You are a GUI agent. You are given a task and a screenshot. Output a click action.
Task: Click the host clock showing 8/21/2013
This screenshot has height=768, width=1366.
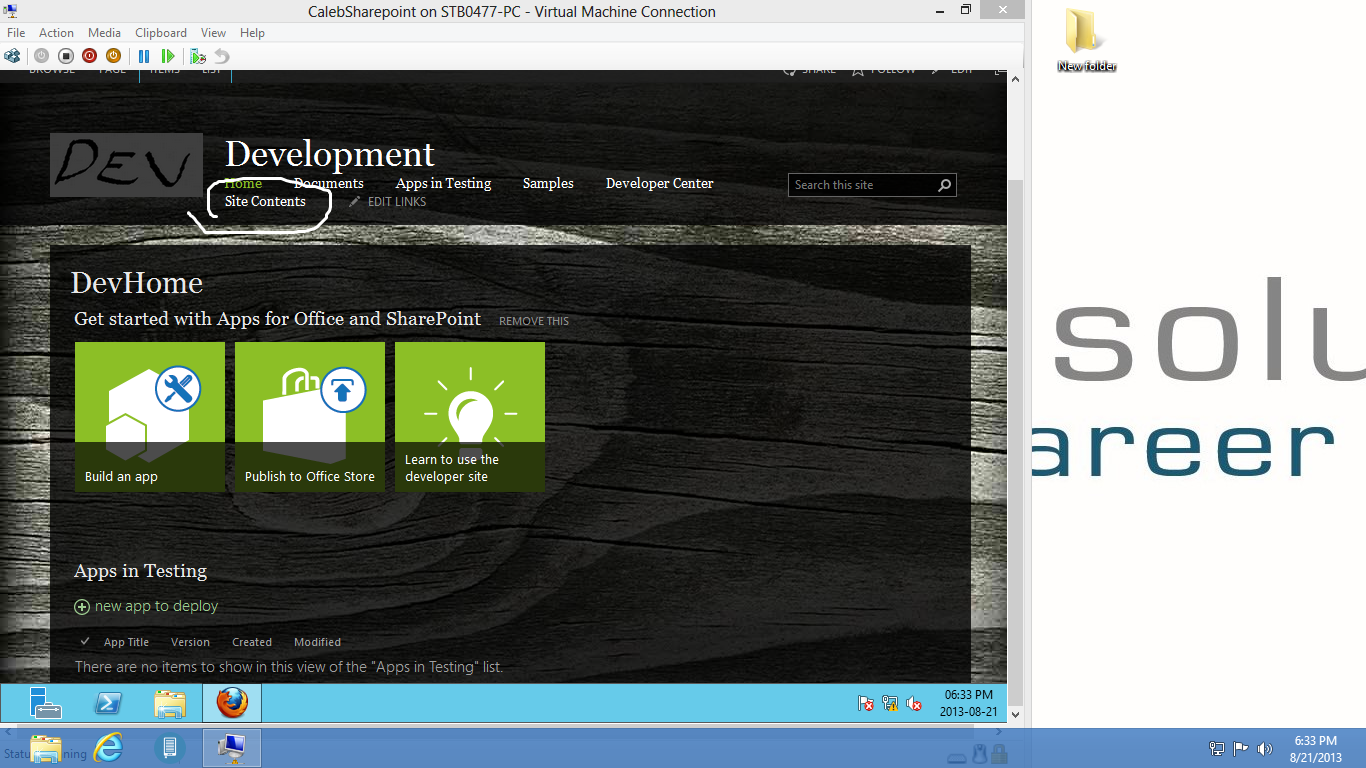[x=1316, y=749]
